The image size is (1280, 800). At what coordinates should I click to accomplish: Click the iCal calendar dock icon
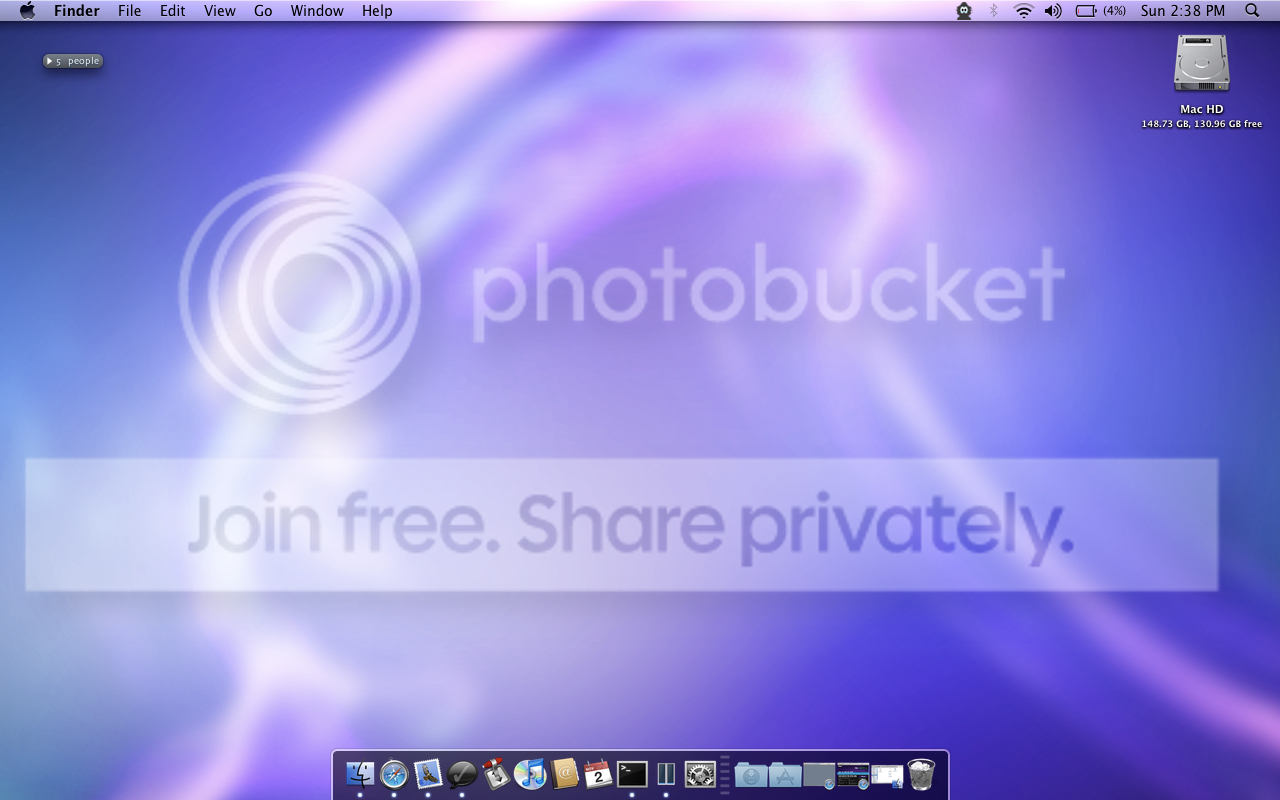(x=598, y=774)
